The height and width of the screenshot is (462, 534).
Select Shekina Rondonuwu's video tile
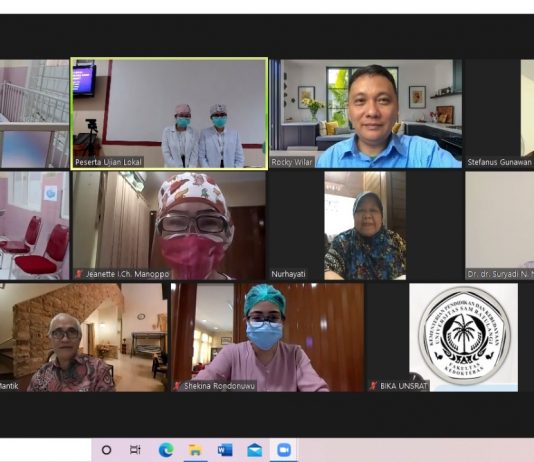click(268, 337)
